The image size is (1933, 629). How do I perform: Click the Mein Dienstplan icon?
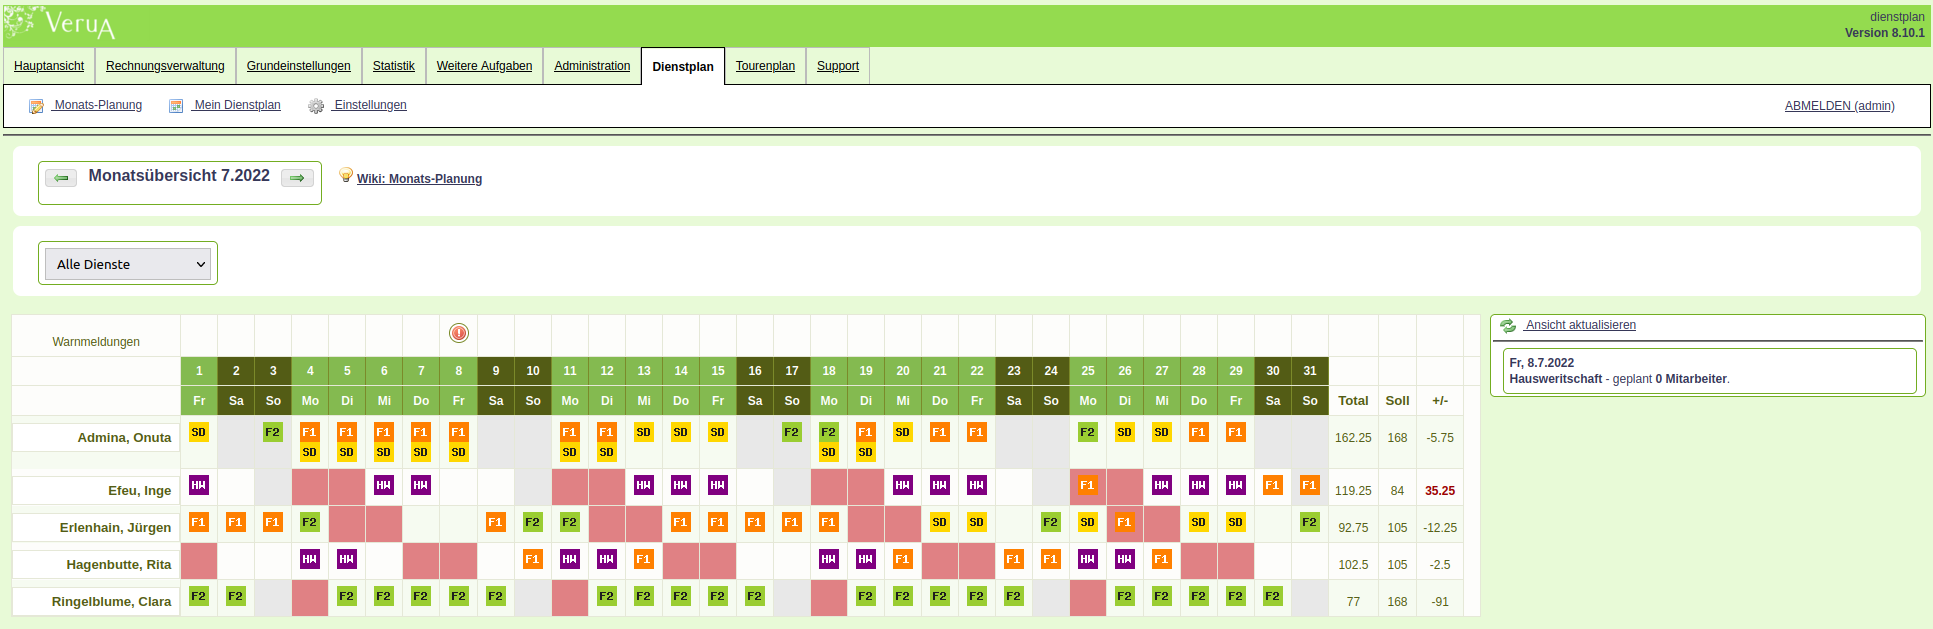click(x=176, y=106)
